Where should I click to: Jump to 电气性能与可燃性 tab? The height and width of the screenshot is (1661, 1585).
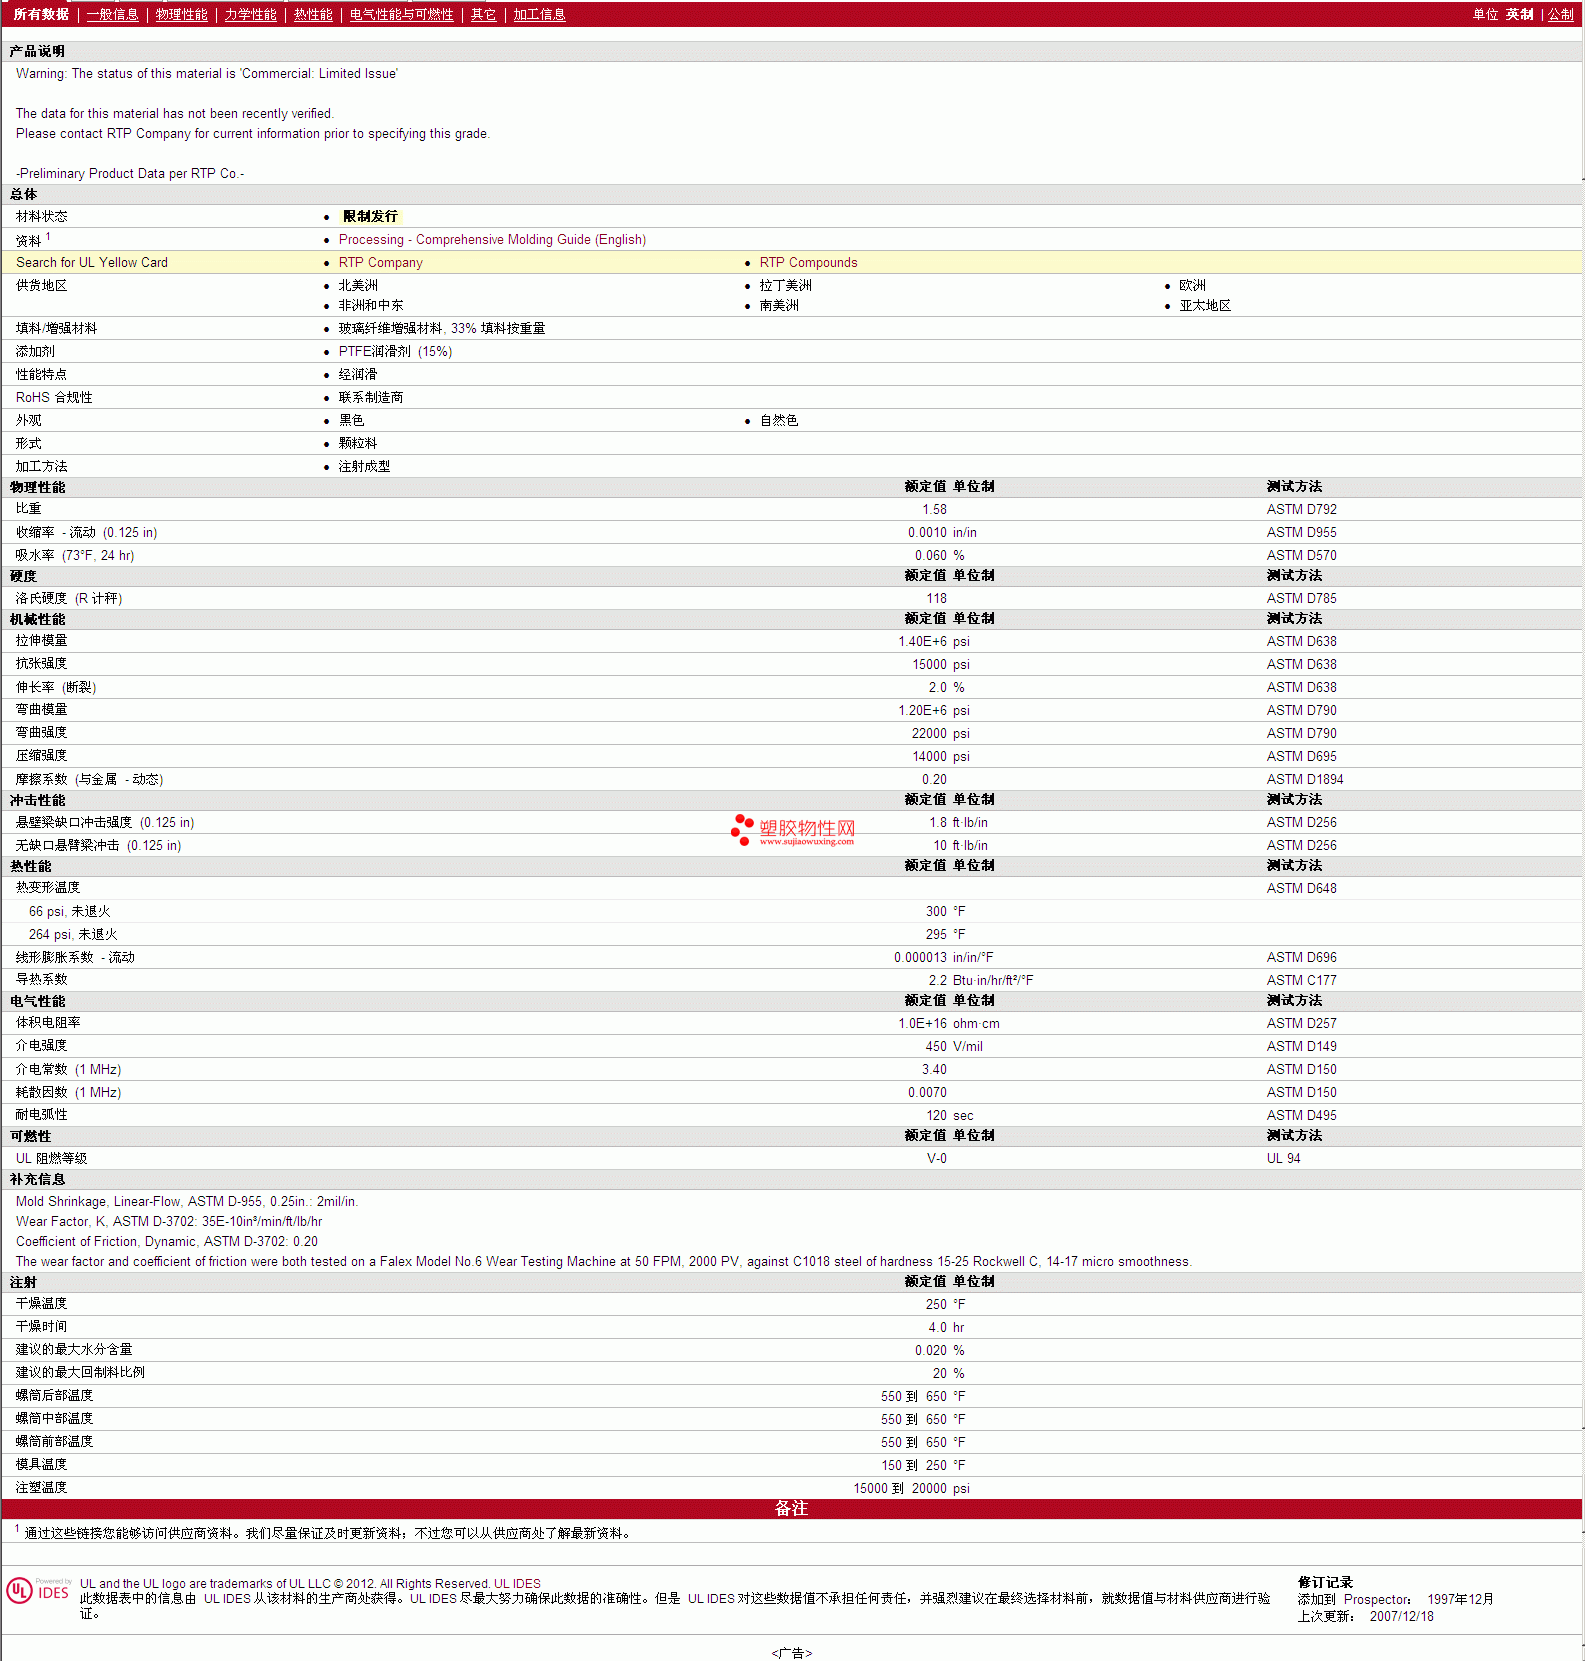(402, 14)
